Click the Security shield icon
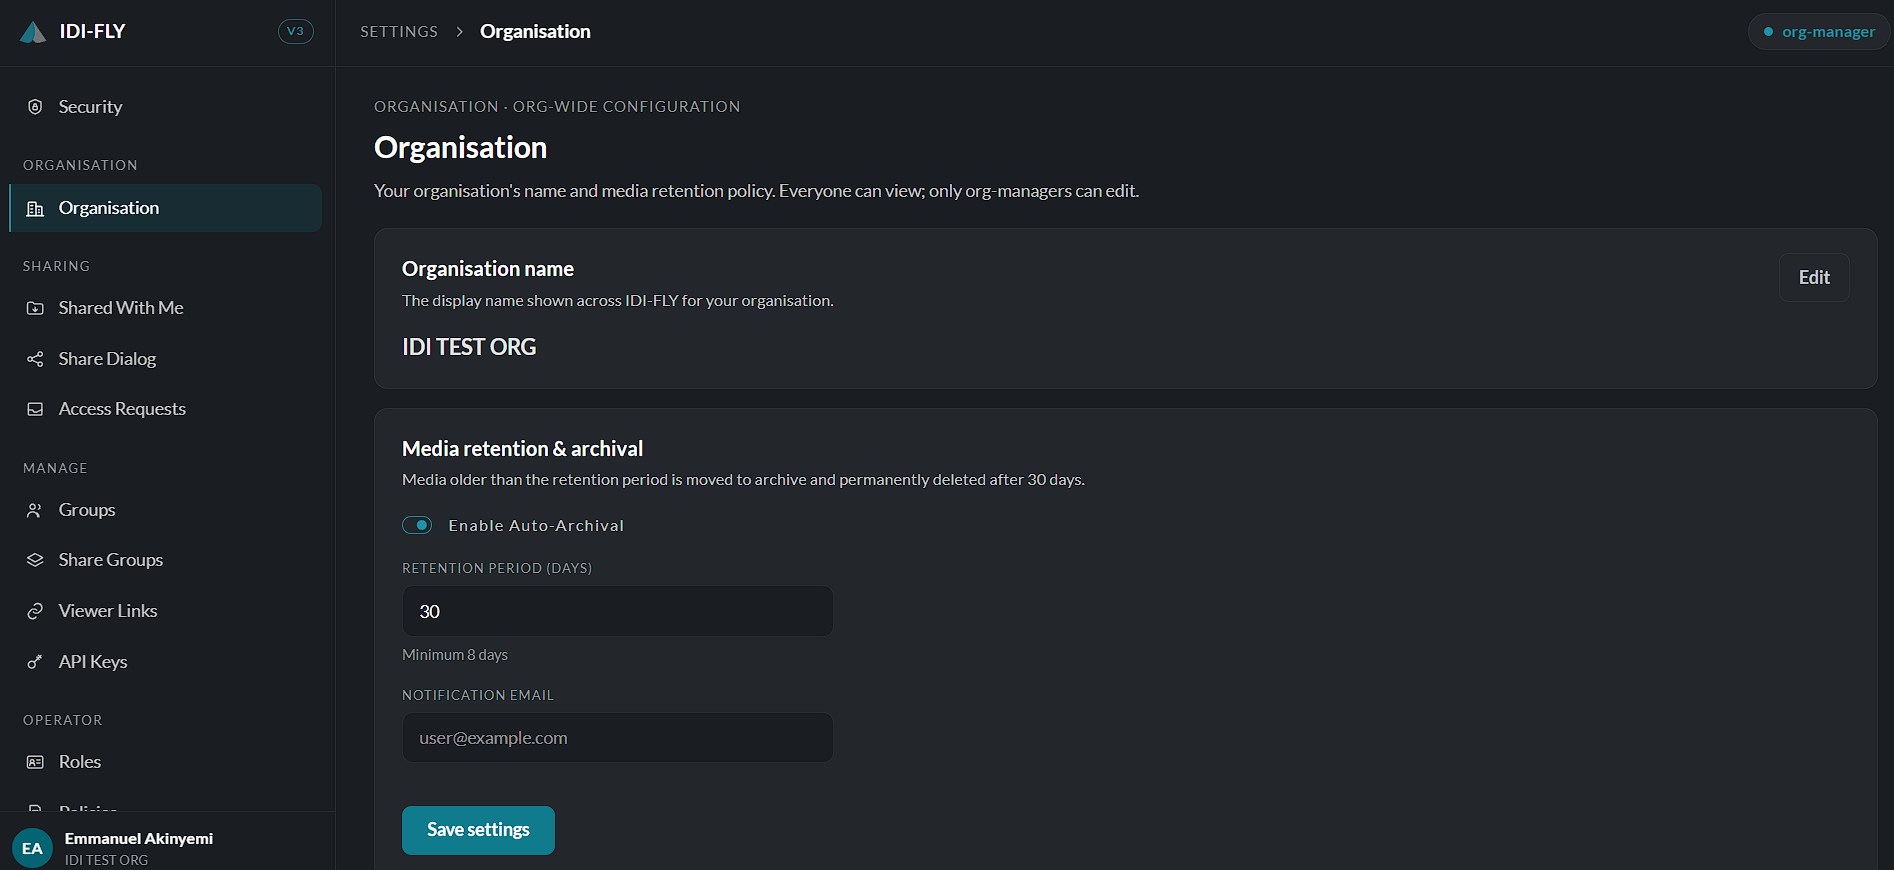Image resolution: width=1894 pixels, height=870 pixels. [x=35, y=107]
